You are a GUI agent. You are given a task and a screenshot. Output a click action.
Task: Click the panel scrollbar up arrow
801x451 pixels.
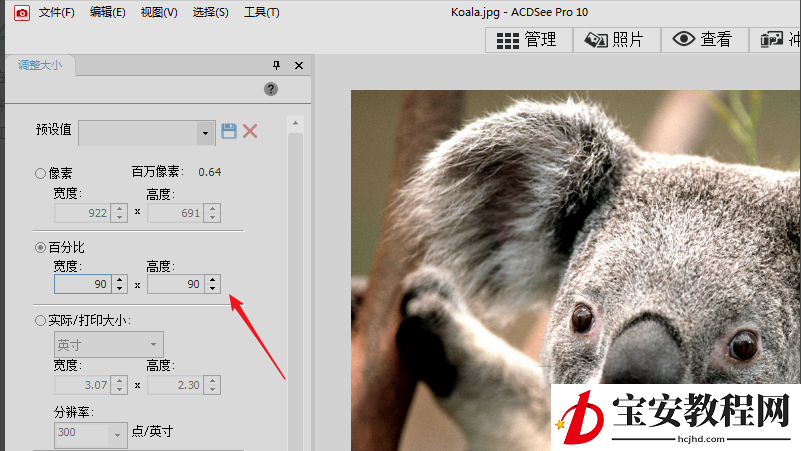(x=295, y=123)
